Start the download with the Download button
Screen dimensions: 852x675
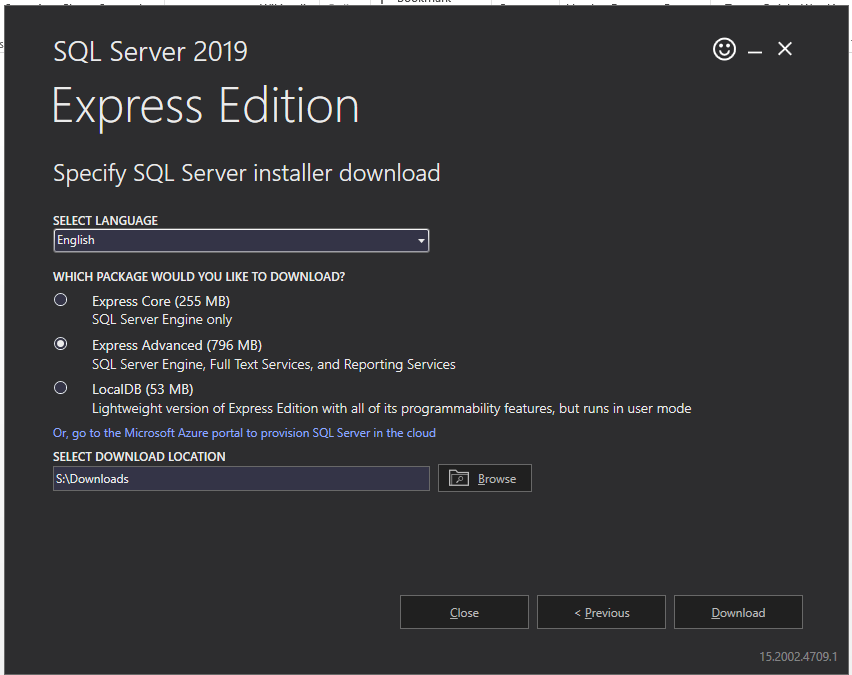[738, 613]
